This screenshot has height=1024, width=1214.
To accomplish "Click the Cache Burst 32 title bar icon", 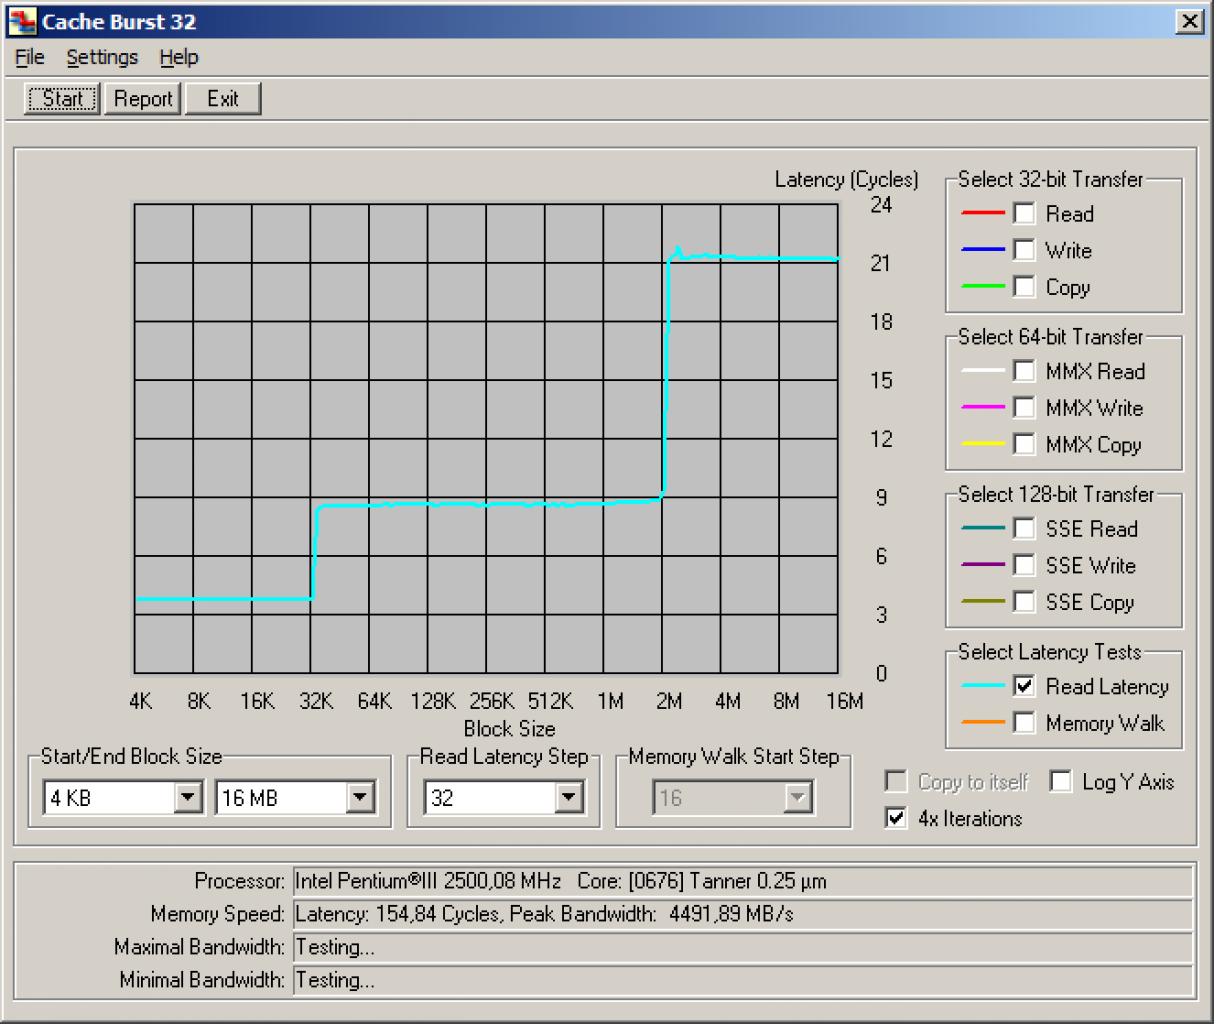I will 22,21.
